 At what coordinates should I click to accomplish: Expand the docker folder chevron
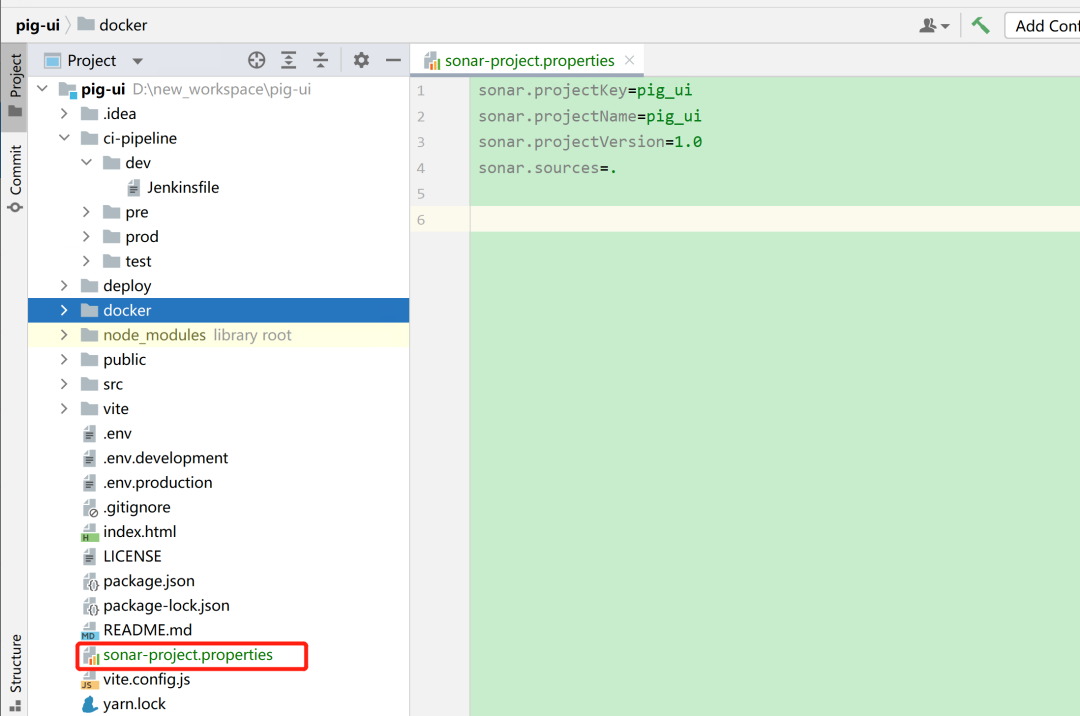click(x=64, y=310)
